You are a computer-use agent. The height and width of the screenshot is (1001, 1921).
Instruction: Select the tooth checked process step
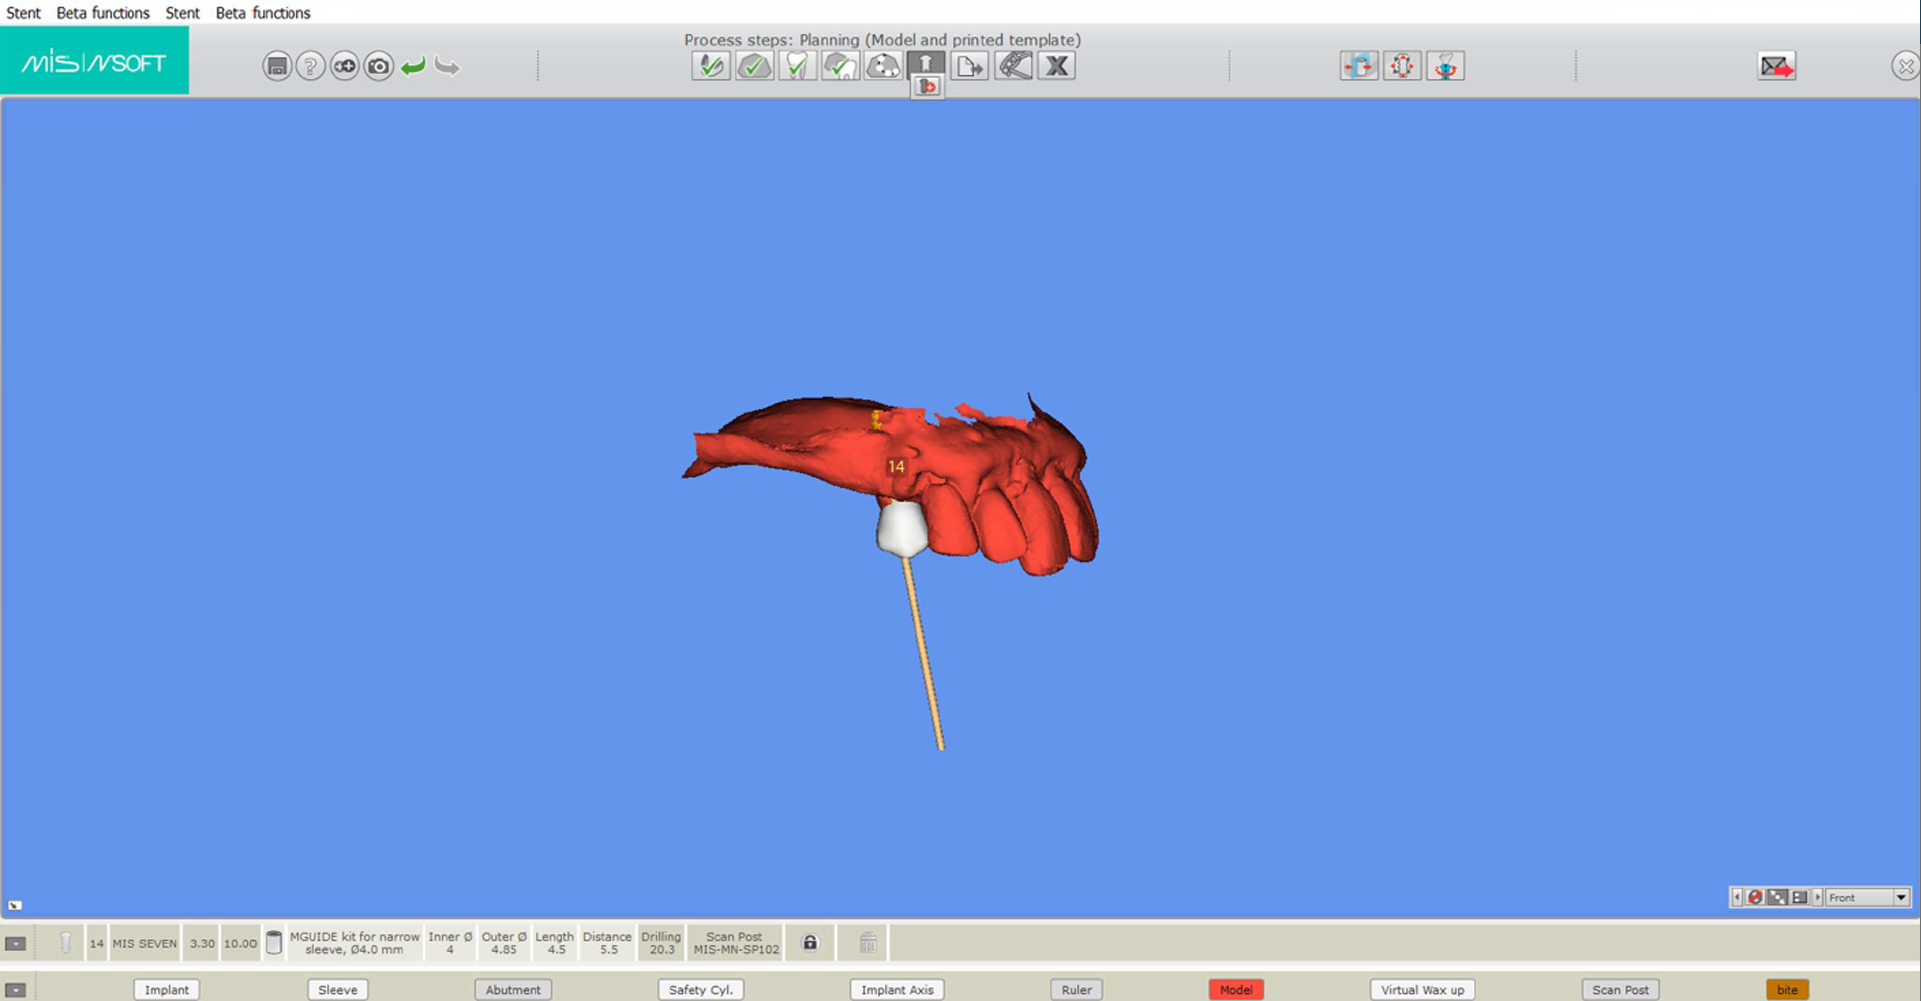coord(797,66)
